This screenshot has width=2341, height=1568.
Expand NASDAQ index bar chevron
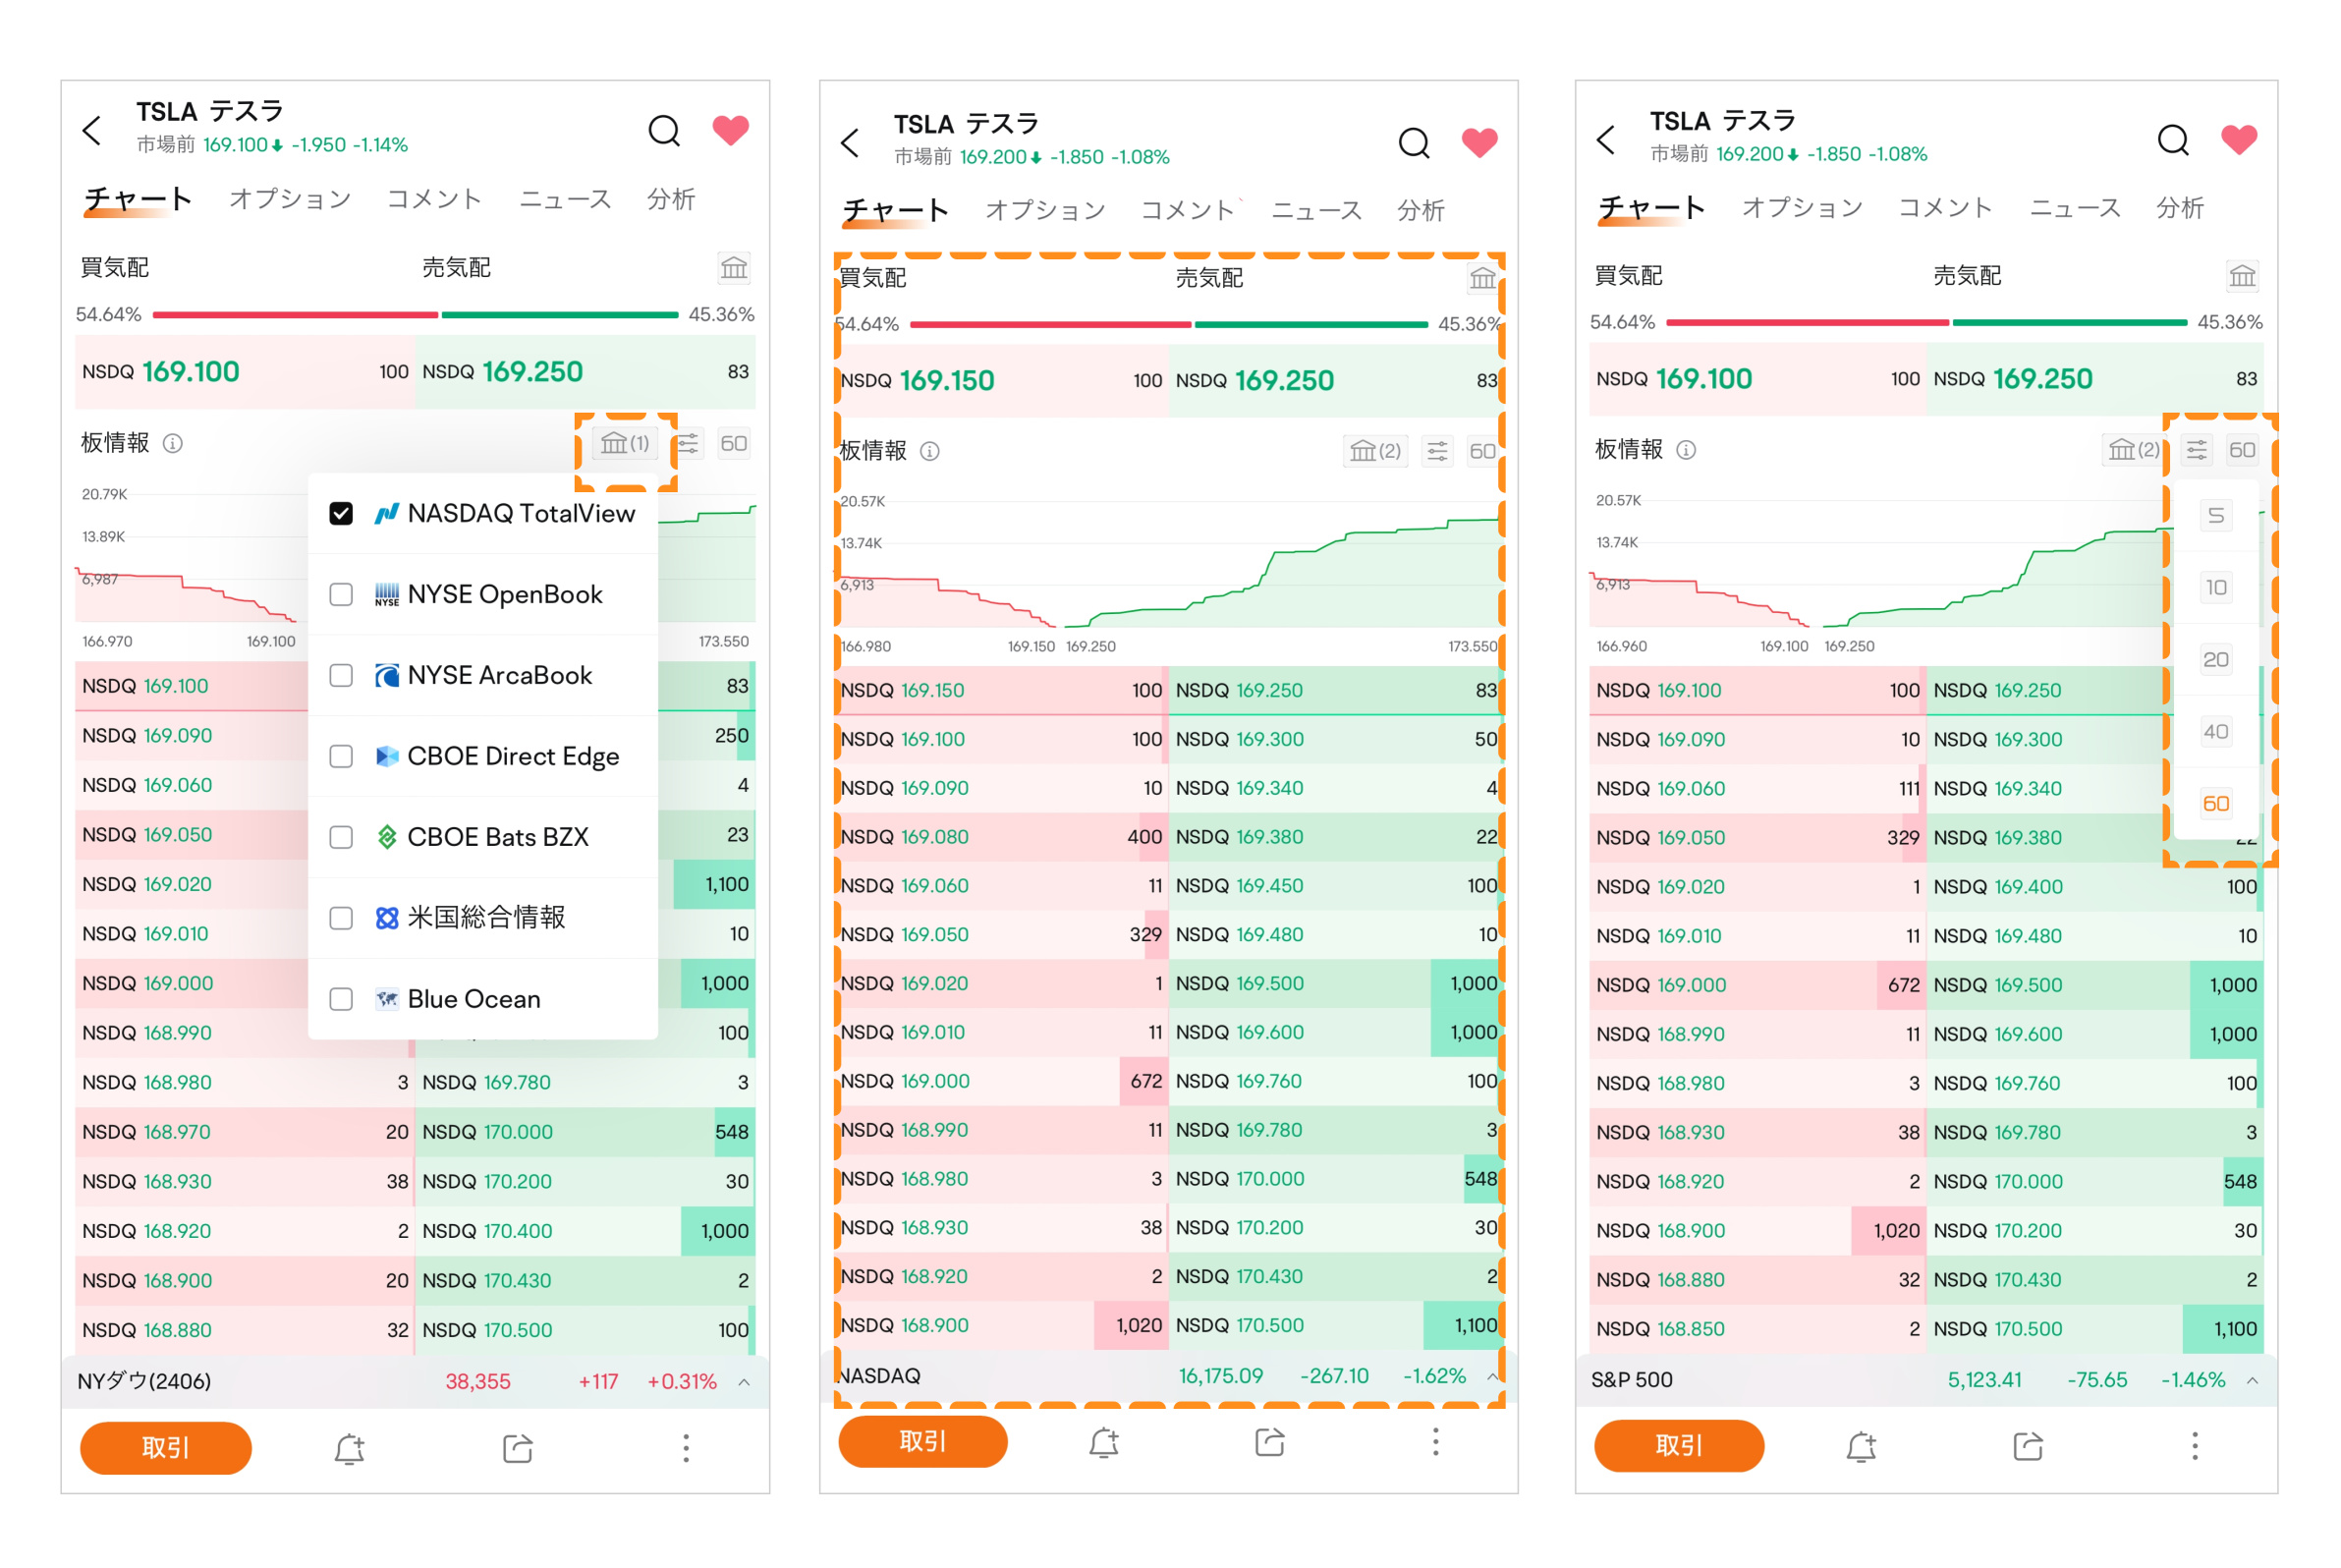click(x=1493, y=1377)
